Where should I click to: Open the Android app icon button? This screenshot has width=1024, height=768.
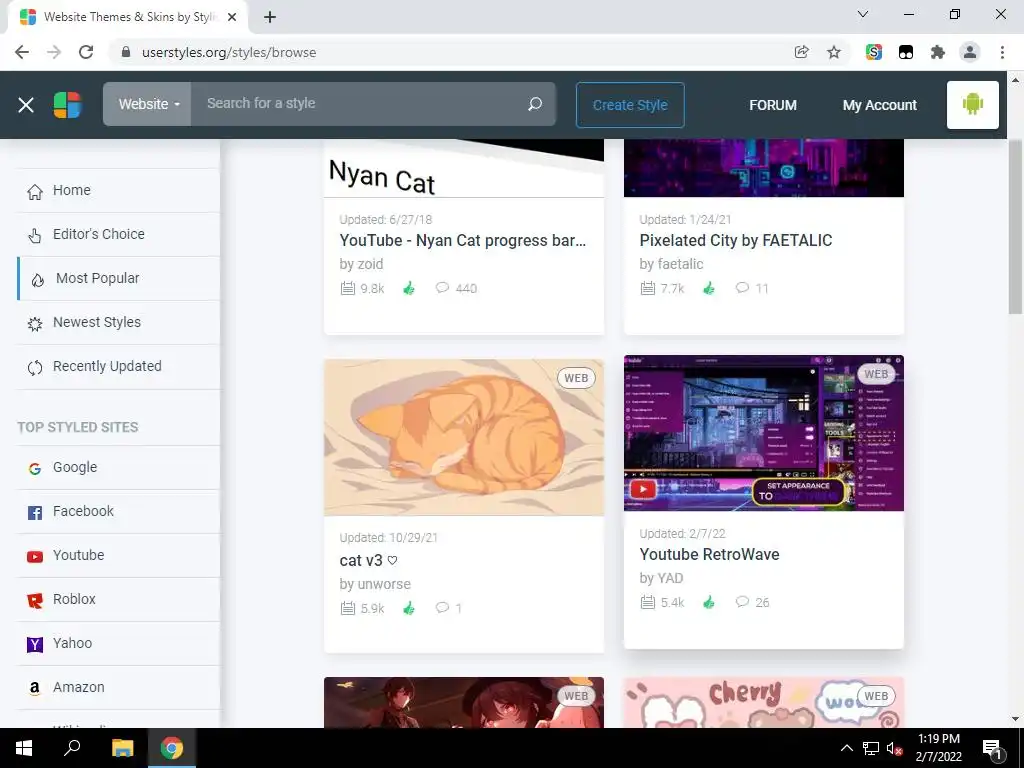click(972, 104)
